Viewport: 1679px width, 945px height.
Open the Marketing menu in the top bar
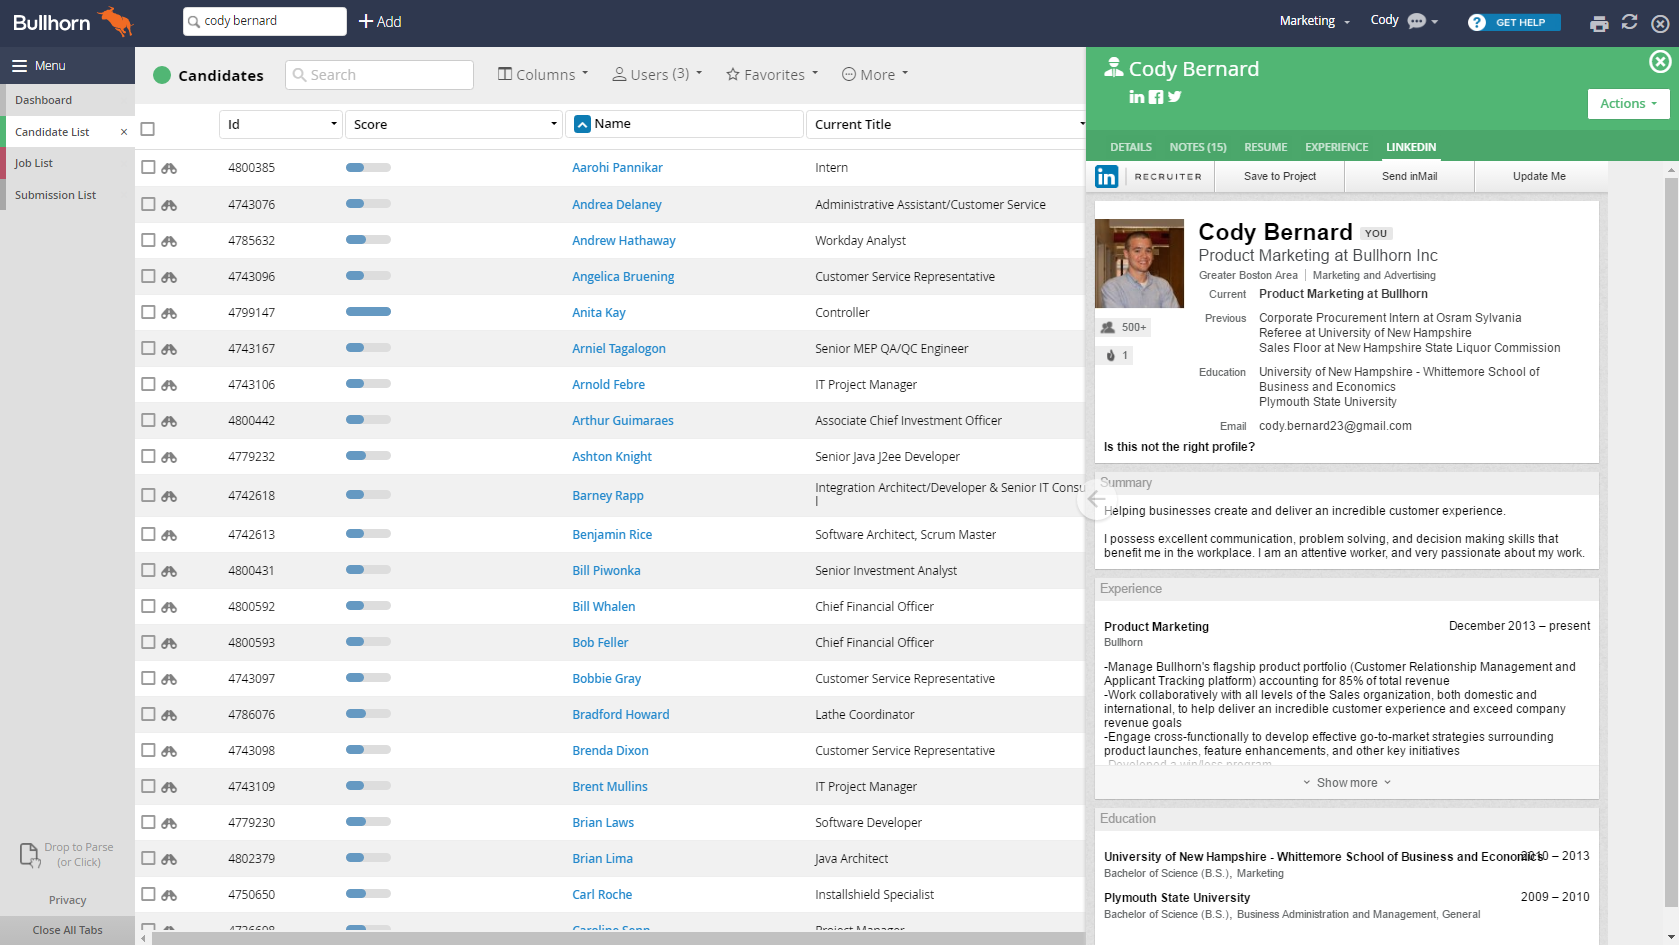[1307, 20]
